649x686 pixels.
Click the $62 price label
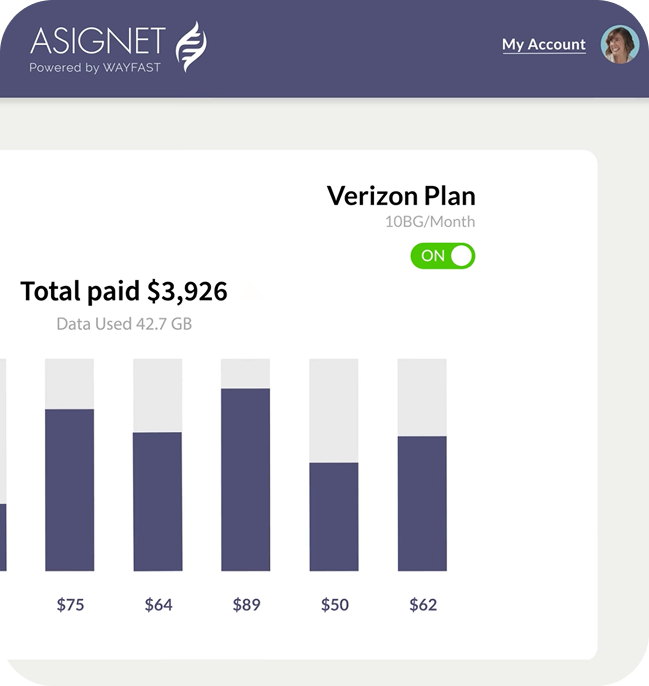pos(422,604)
